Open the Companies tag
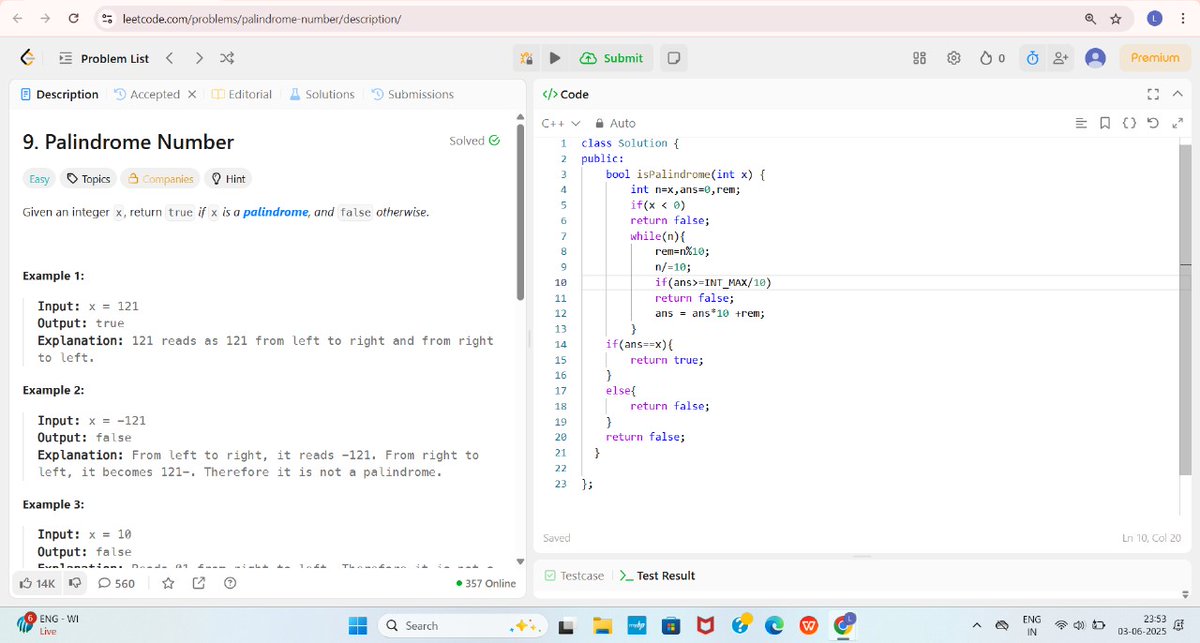 click(160, 179)
